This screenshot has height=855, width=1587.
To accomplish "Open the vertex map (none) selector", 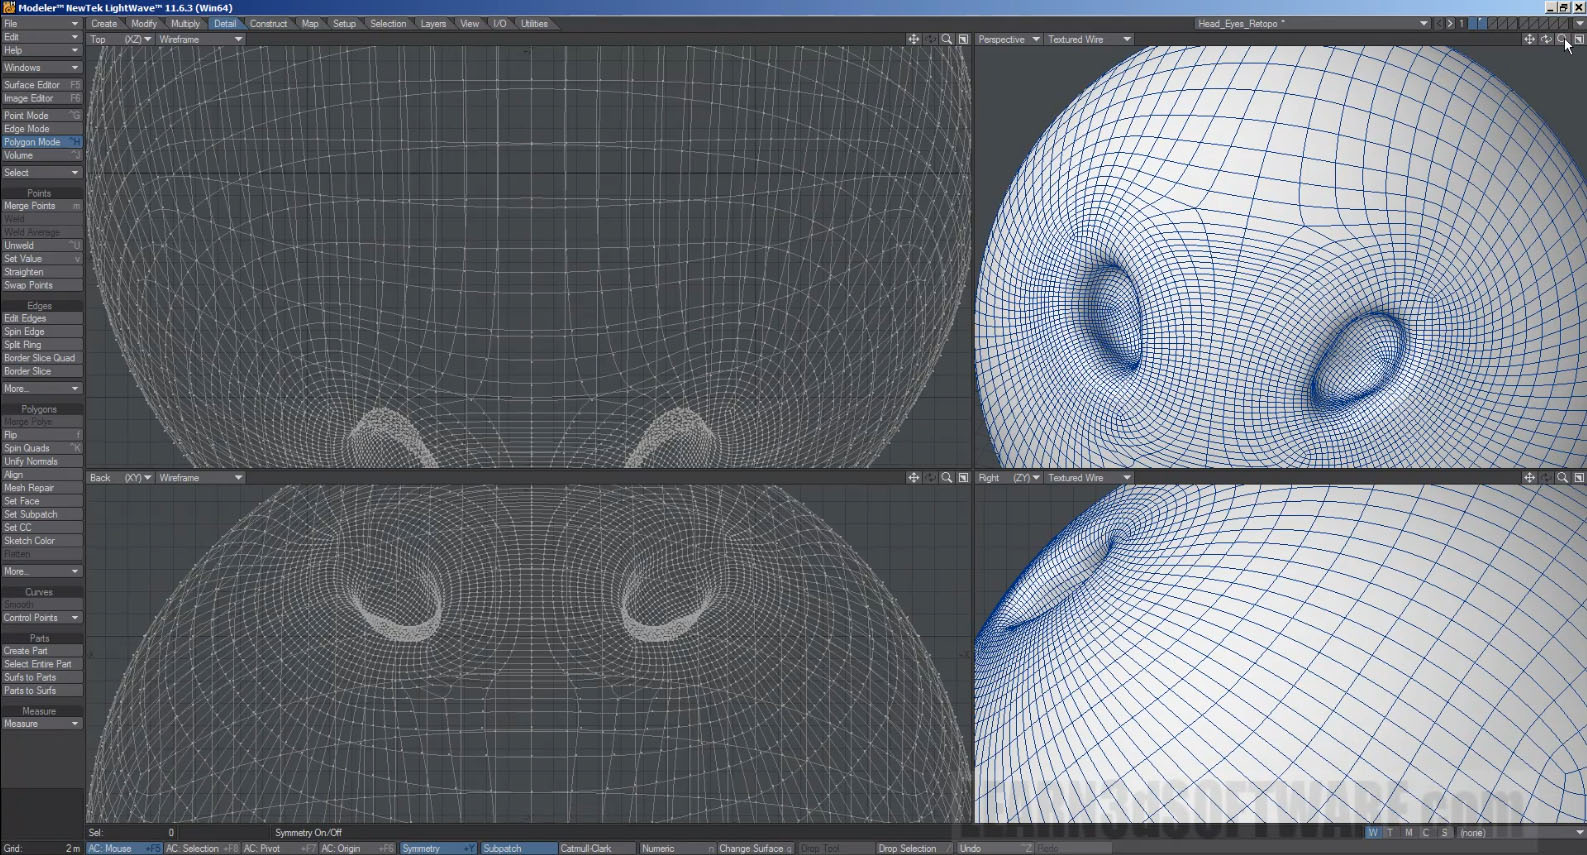I will pos(1521,833).
